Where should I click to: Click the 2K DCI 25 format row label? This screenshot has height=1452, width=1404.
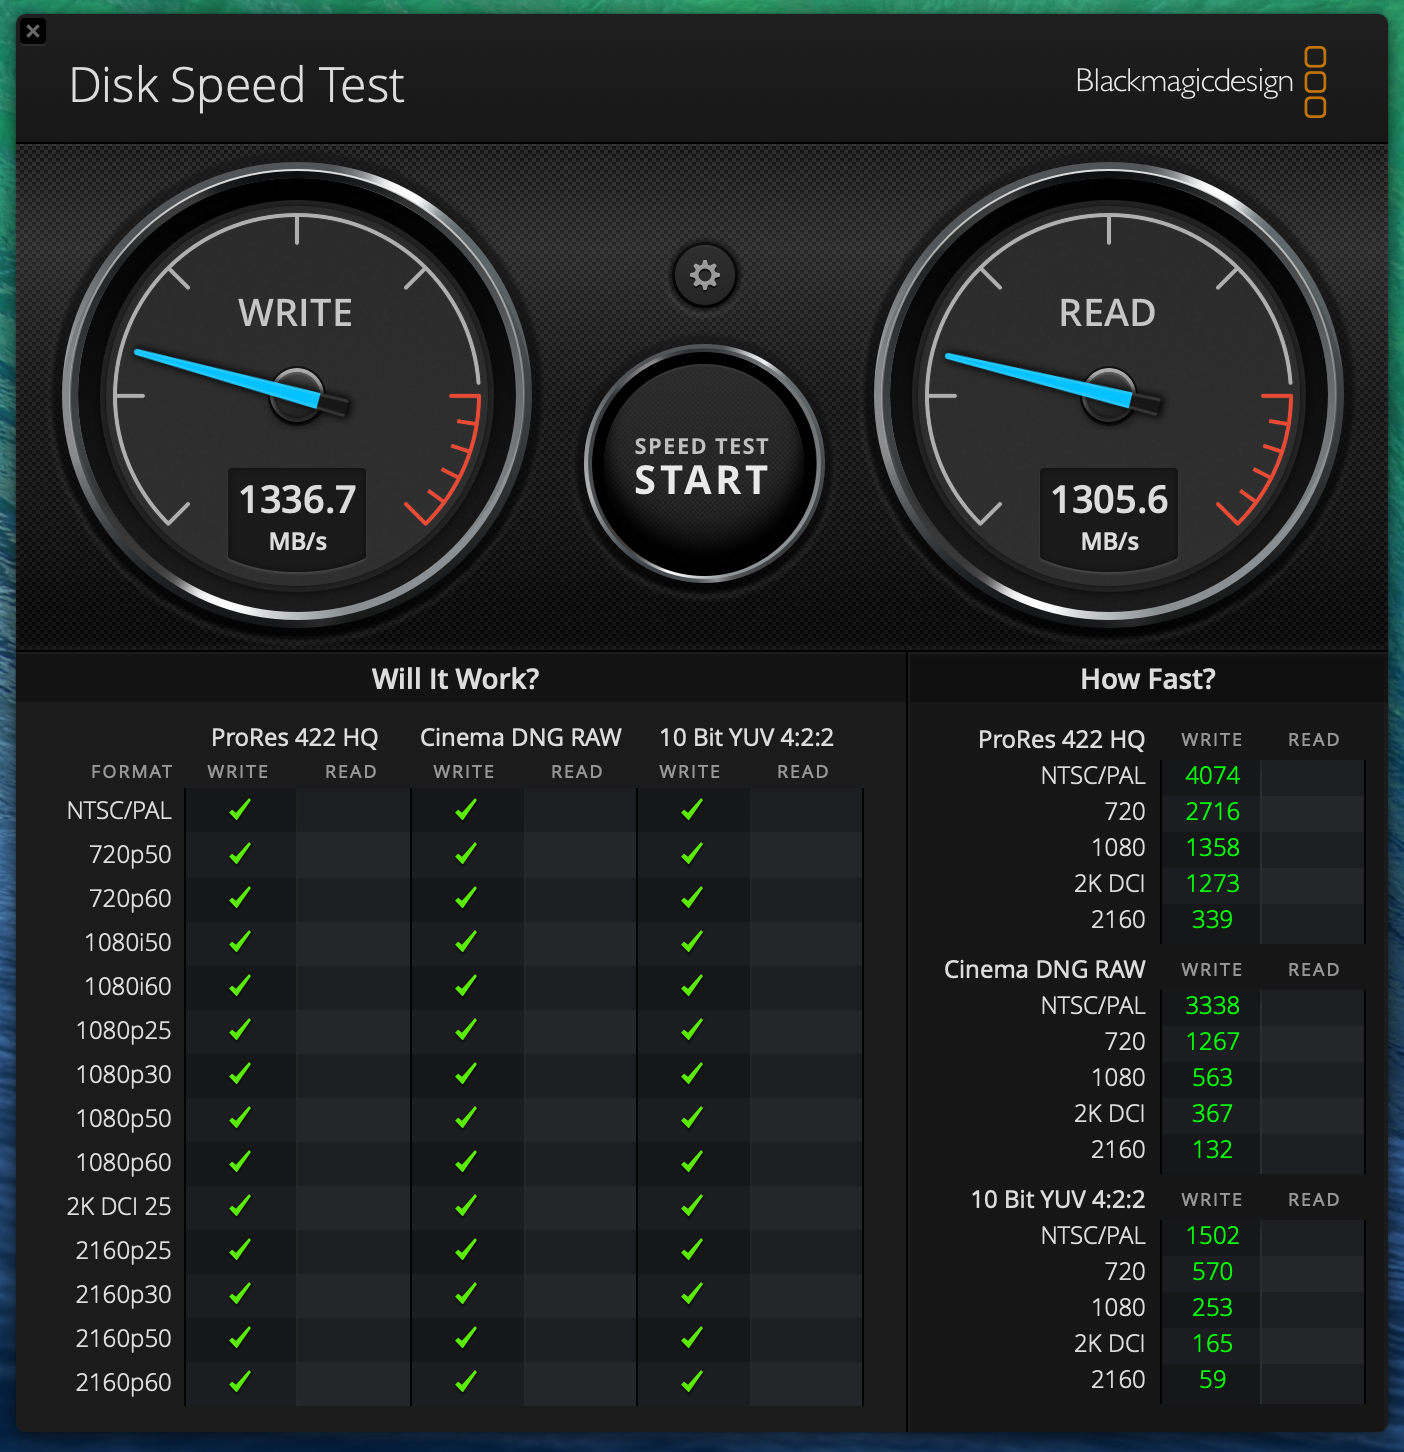tap(119, 1206)
